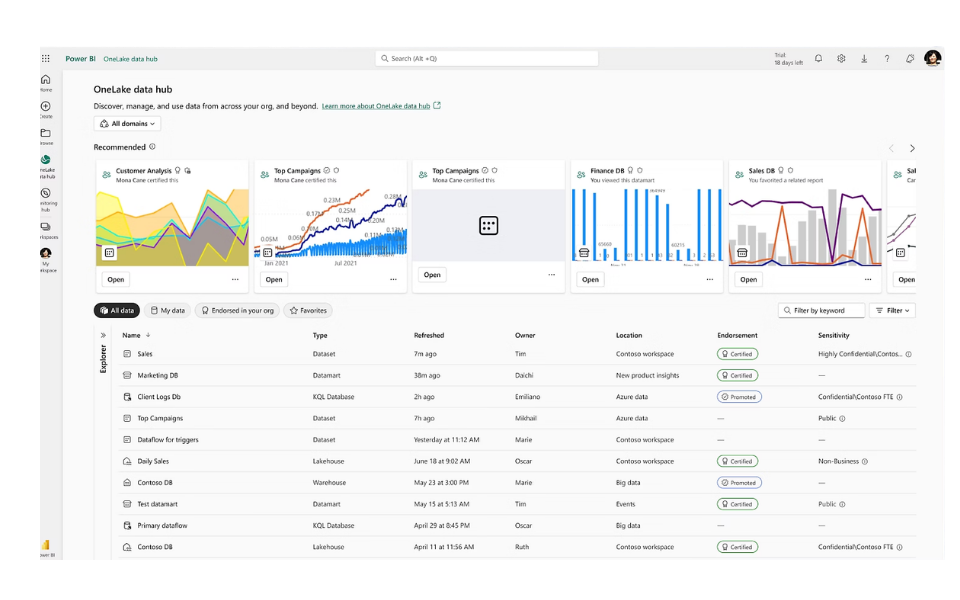960x600 pixels.
Task: Open more options on Sales DB card
Action: (868, 279)
